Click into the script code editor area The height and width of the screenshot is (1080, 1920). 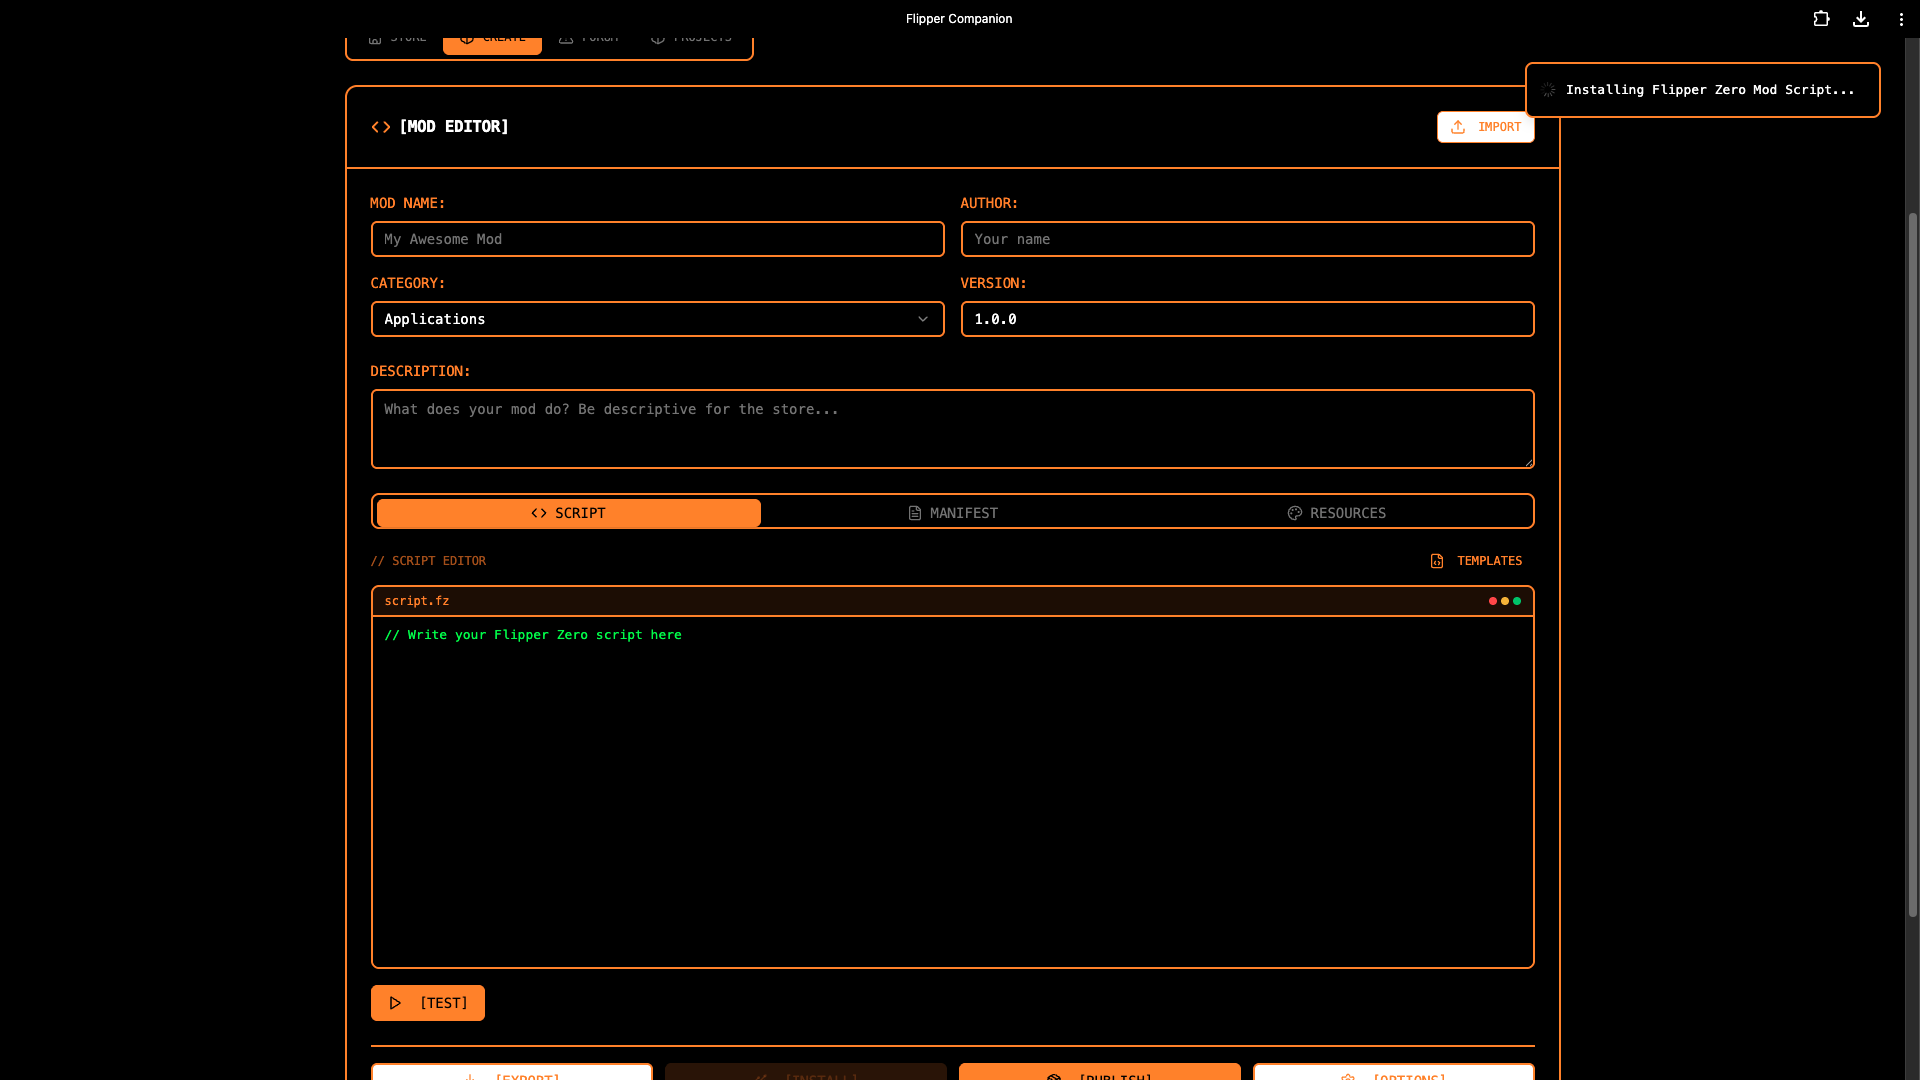(x=952, y=792)
